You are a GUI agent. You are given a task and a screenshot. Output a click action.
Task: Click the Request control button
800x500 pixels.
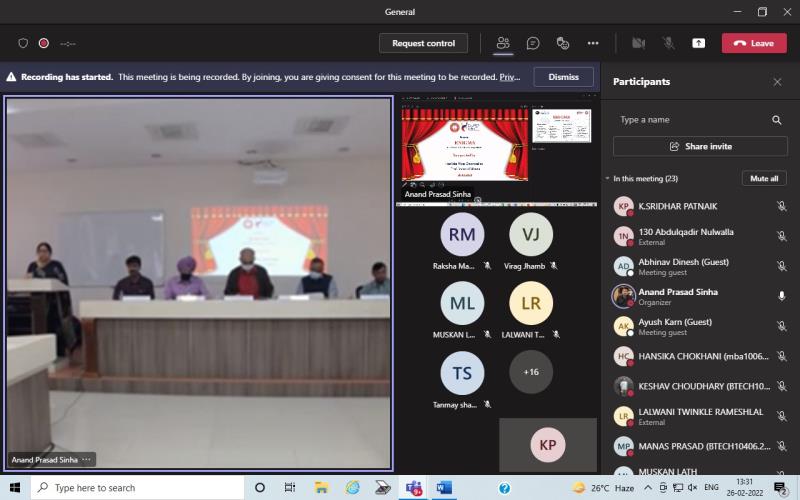pos(423,43)
